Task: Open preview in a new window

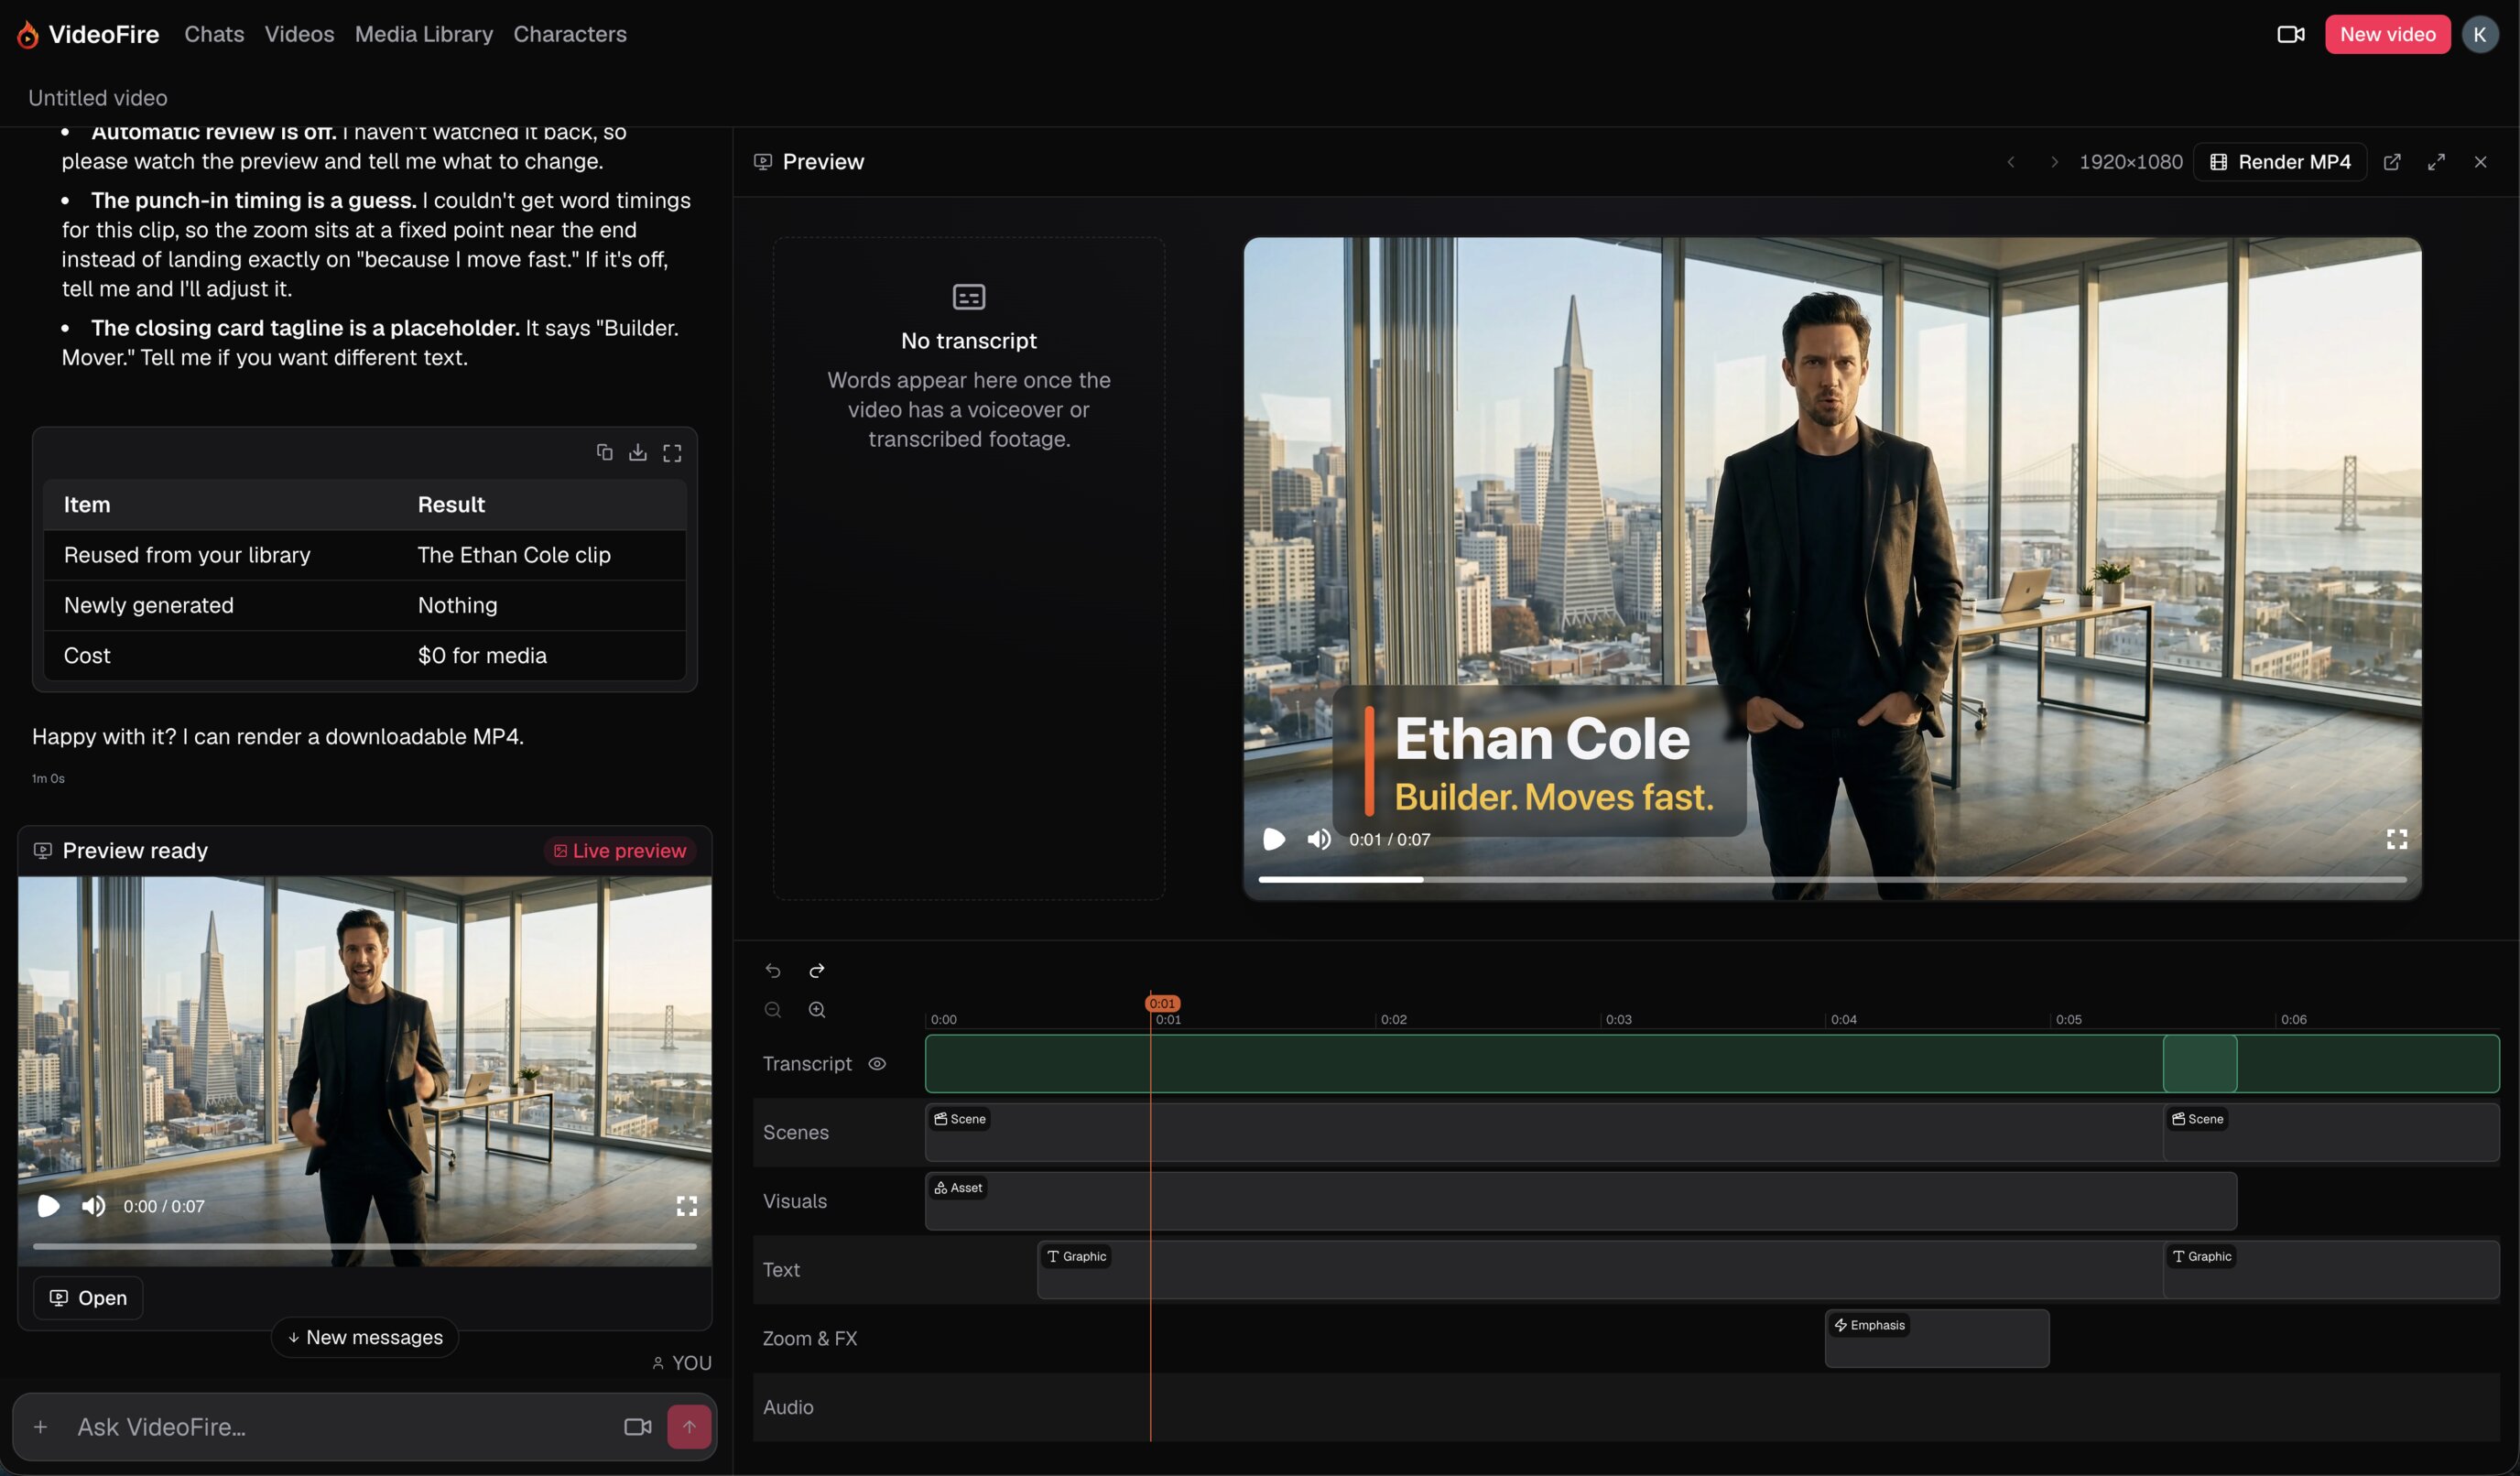Action: (2391, 162)
